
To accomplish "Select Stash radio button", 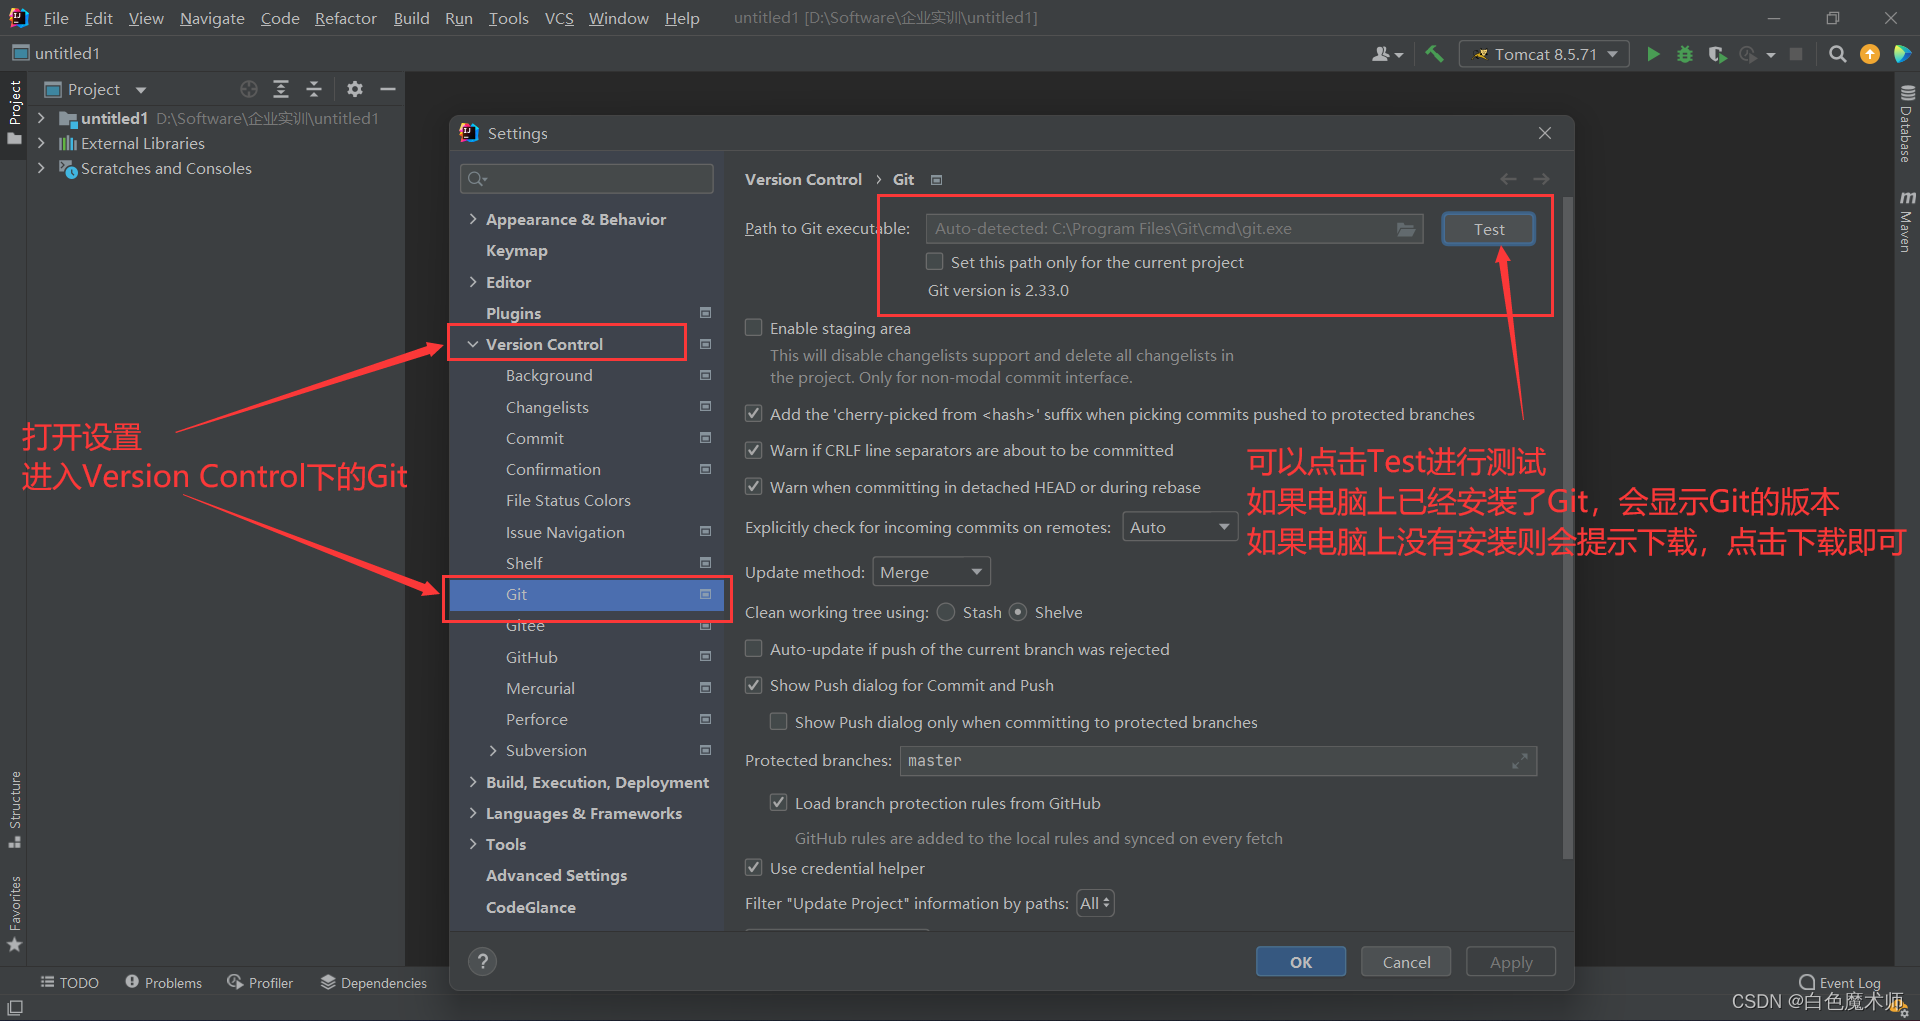I will point(946,612).
